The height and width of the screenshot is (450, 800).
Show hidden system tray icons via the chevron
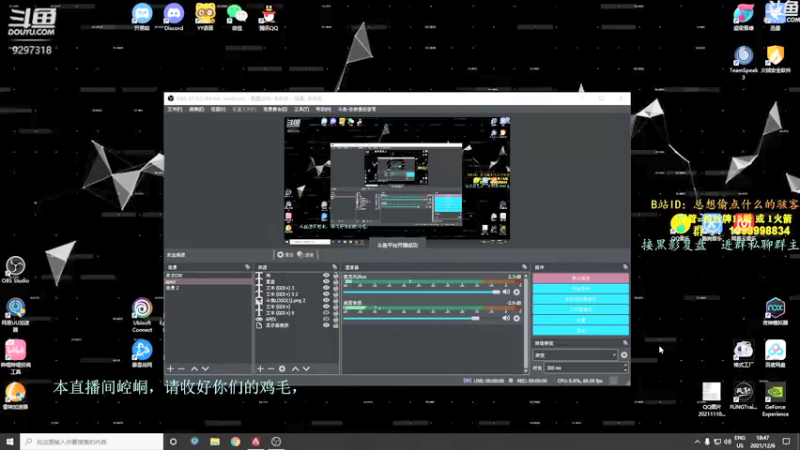click(x=697, y=441)
